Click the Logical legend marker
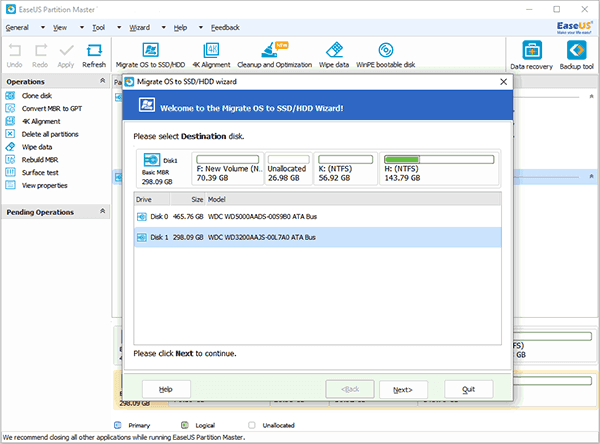The width and height of the screenshot is (600, 444). click(x=185, y=425)
